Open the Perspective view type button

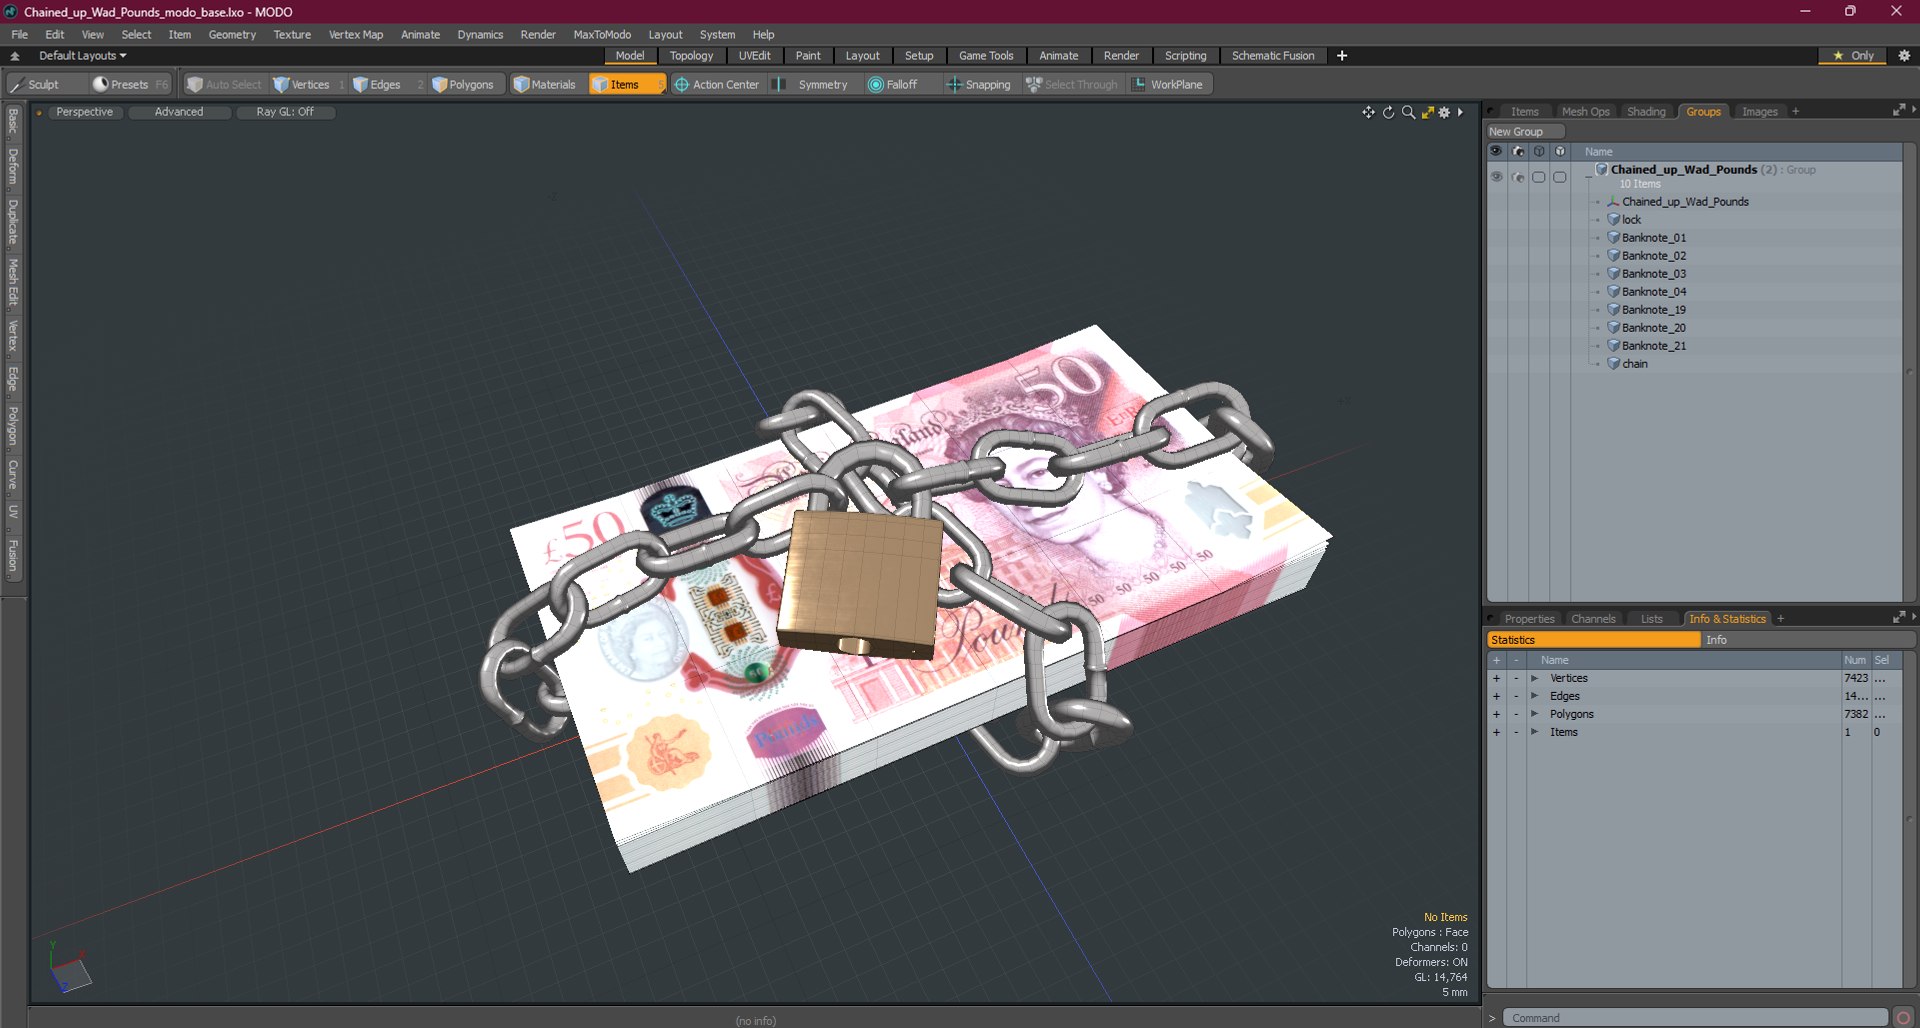(x=85, y=112)
